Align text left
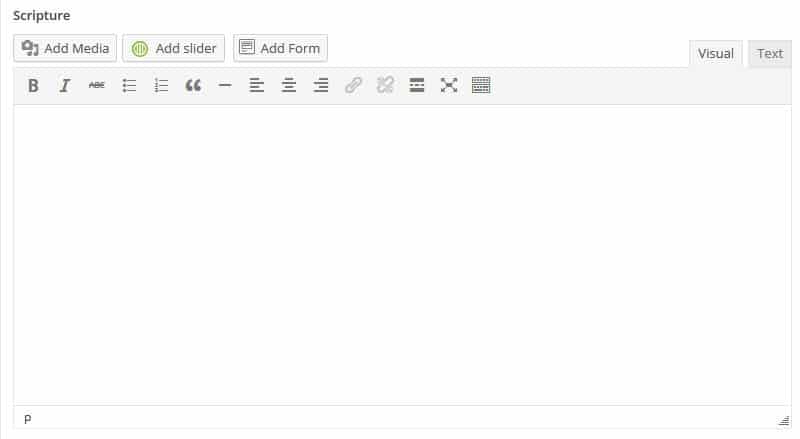Image resolution: width=800 pixels, height=439 pixels. coord(257,85)
